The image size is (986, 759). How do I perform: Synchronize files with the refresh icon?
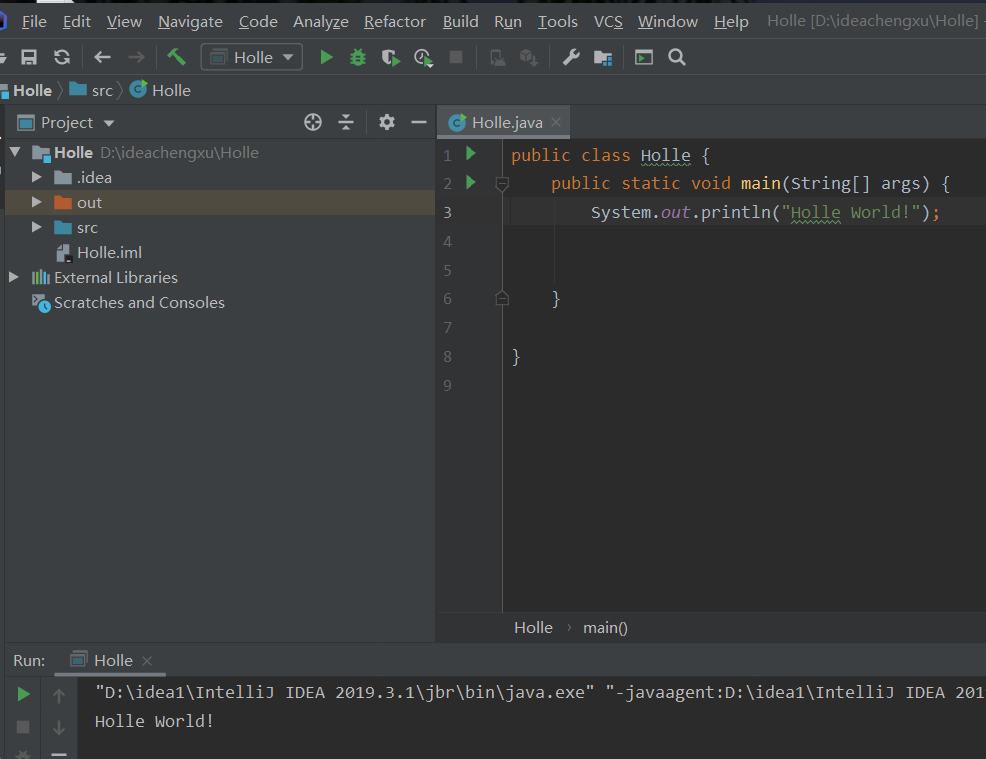pyautogui.click(x=62, y=57)
